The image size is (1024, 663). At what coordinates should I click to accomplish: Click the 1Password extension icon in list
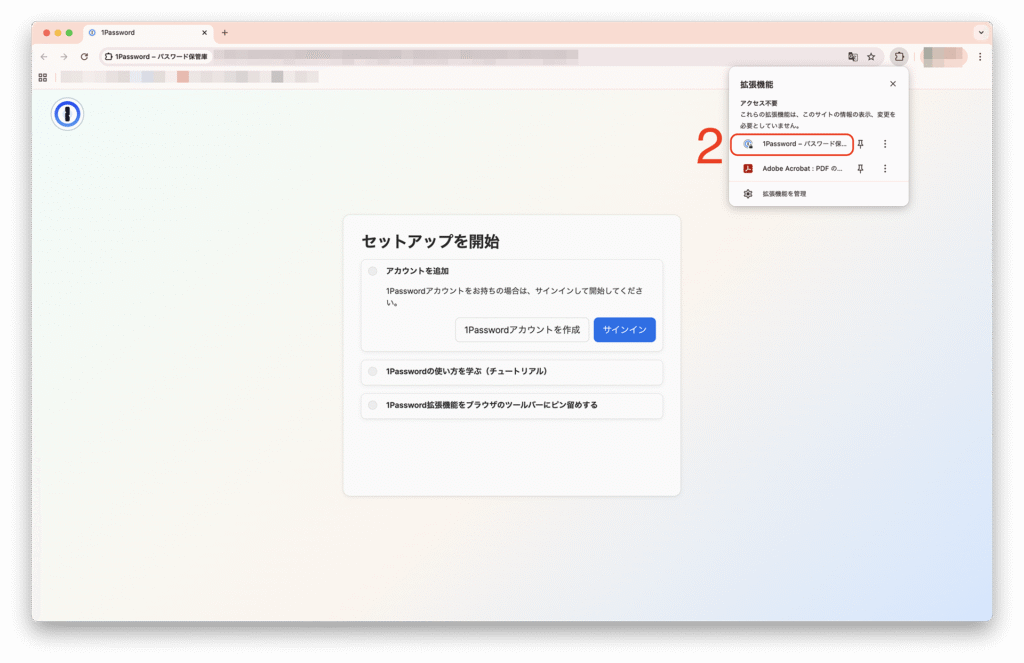pyautogui.click(x=748, y=144)
